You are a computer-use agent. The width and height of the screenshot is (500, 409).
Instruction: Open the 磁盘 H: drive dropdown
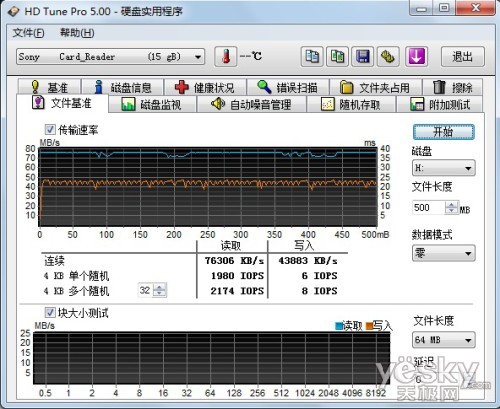pyautogui.click(x=444, y=168)
